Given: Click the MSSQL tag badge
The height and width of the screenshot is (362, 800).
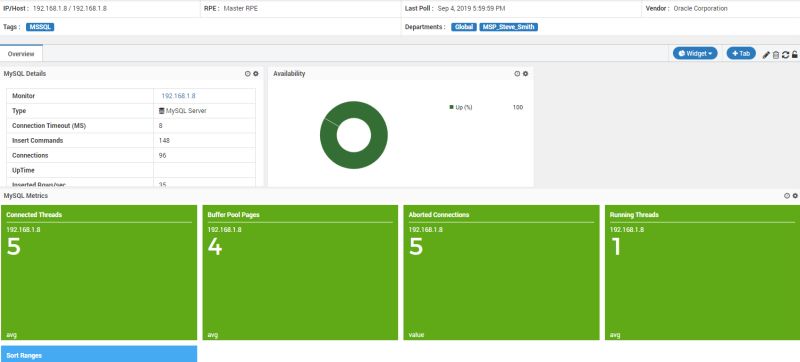Looking at the screenshot, I should 40,27.
